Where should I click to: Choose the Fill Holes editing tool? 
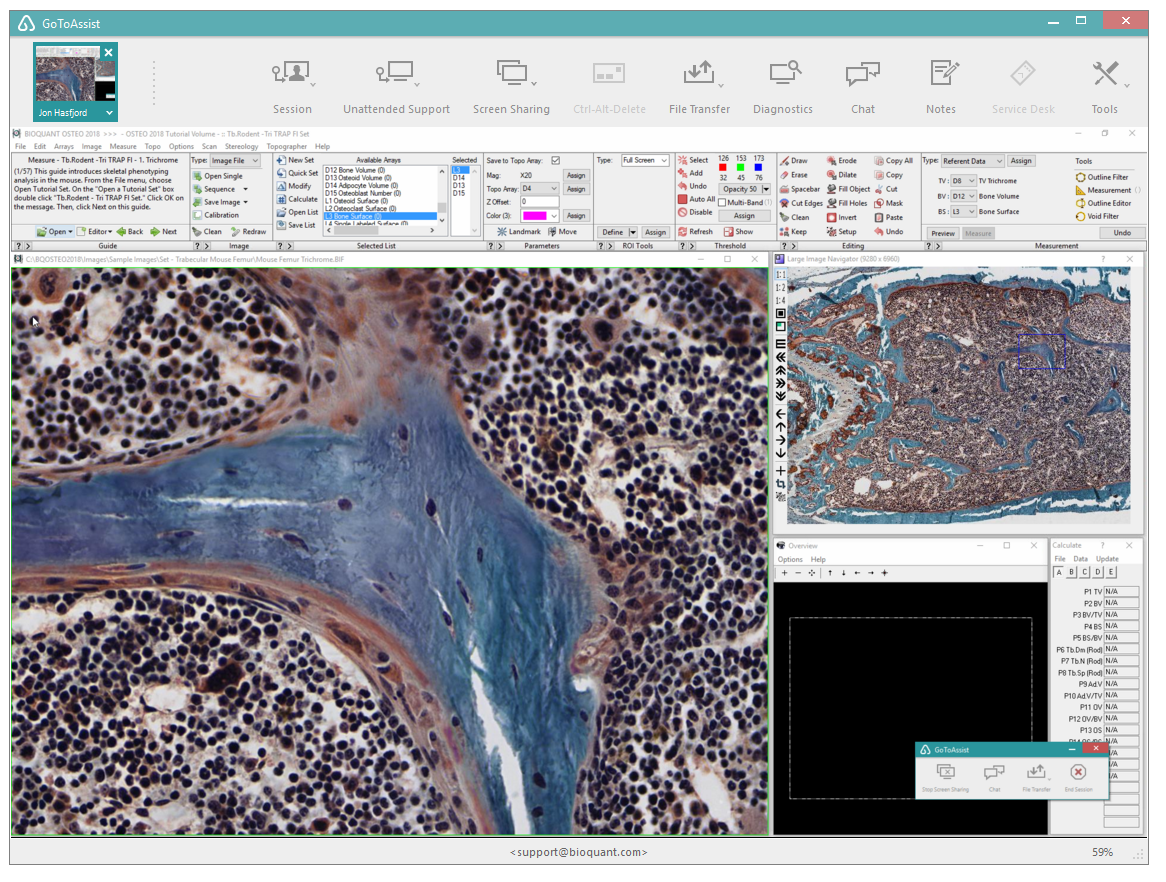click(847, 203)
